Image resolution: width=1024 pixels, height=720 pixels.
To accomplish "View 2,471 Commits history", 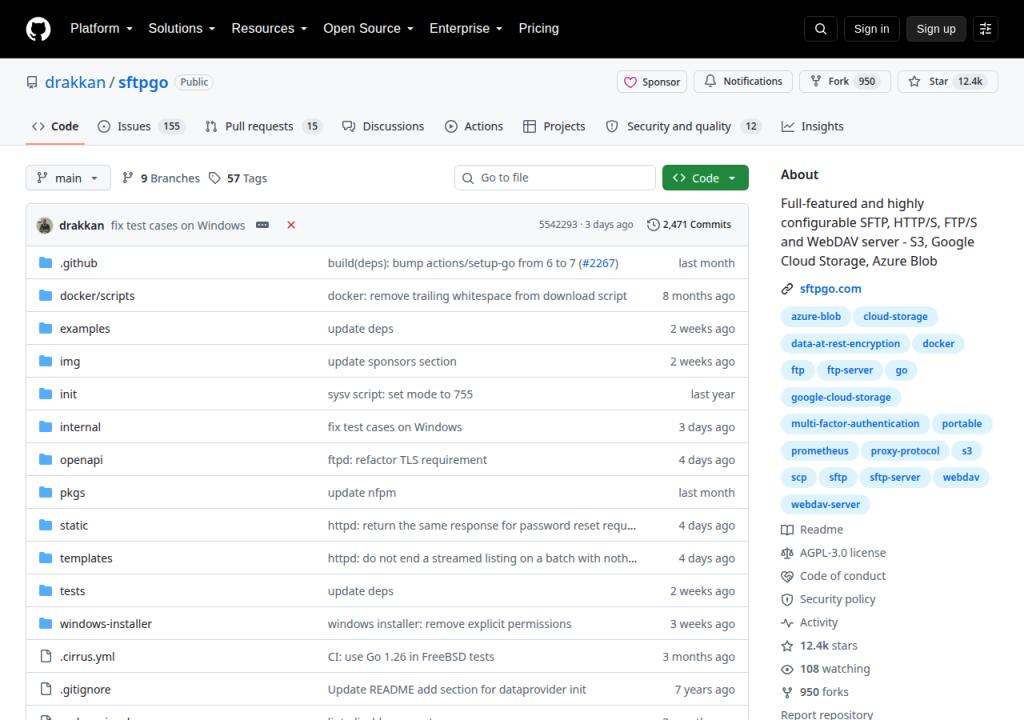I will (x=689, y=225).
